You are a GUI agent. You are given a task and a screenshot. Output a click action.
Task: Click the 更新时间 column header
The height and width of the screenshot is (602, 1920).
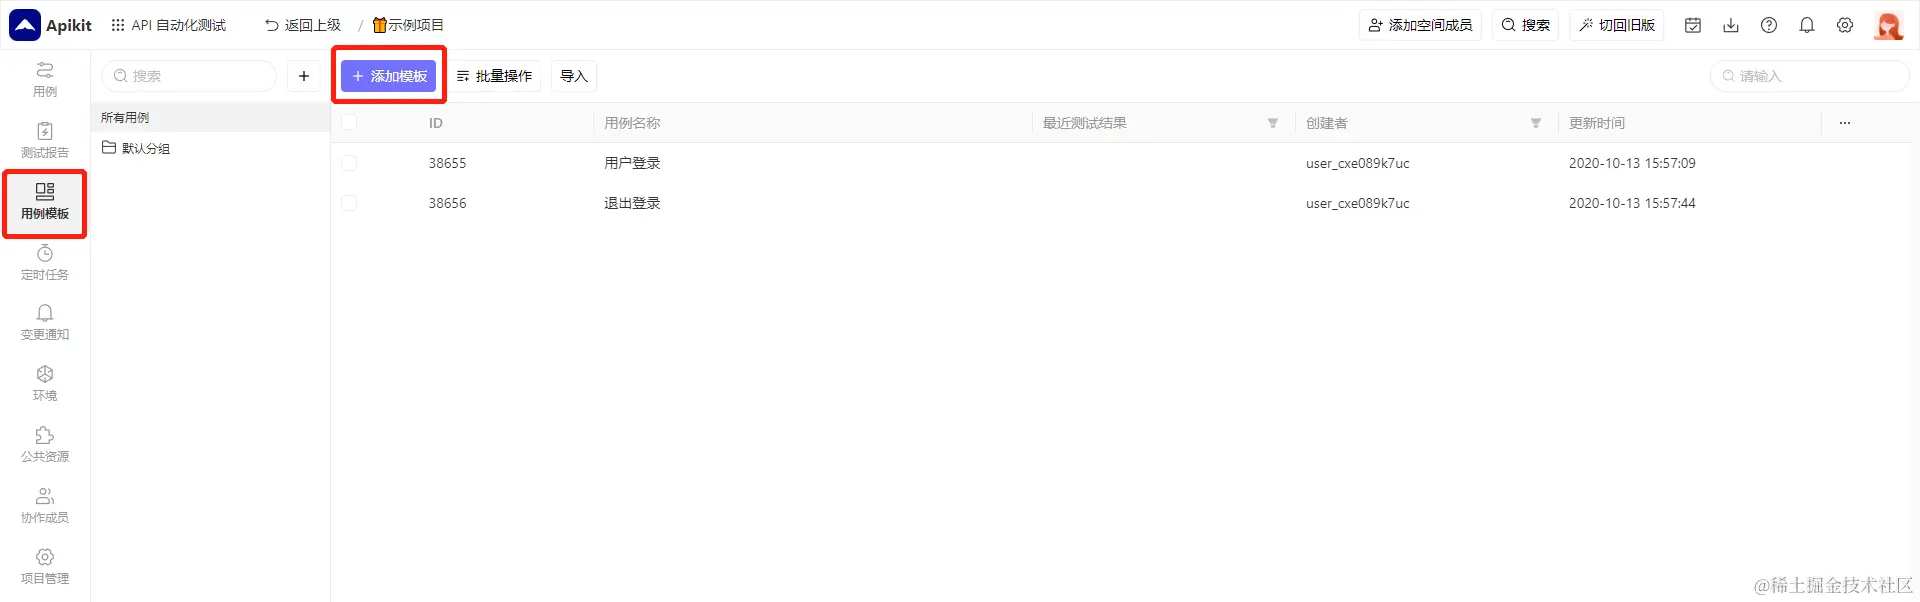point(1597,123)
